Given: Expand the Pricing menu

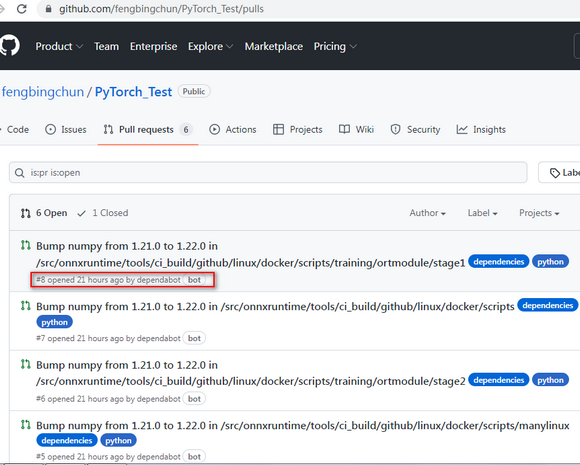Looking at the screenshot, I should (335, 46).
